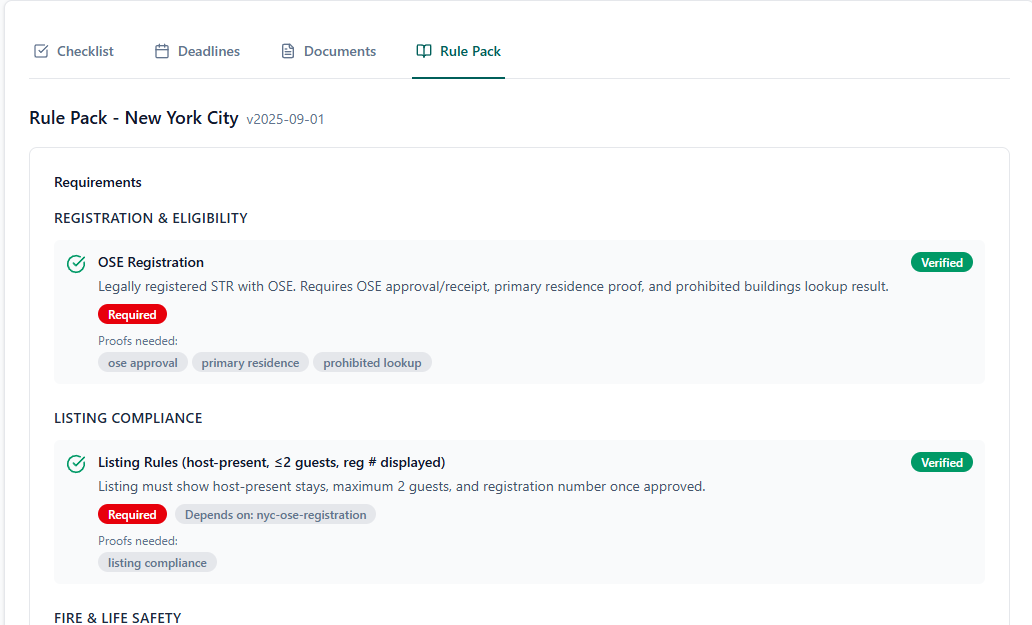Click the 'primary residence' proof tag
The height and width of the screenshot is (625, 1032).
pyautogui.click(x=250, y=363)
